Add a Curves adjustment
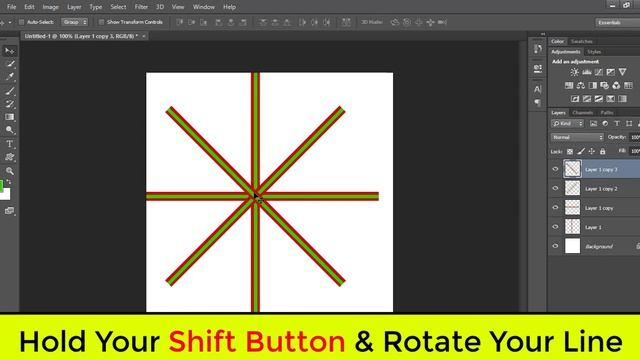640x360 pixels. 598,72
